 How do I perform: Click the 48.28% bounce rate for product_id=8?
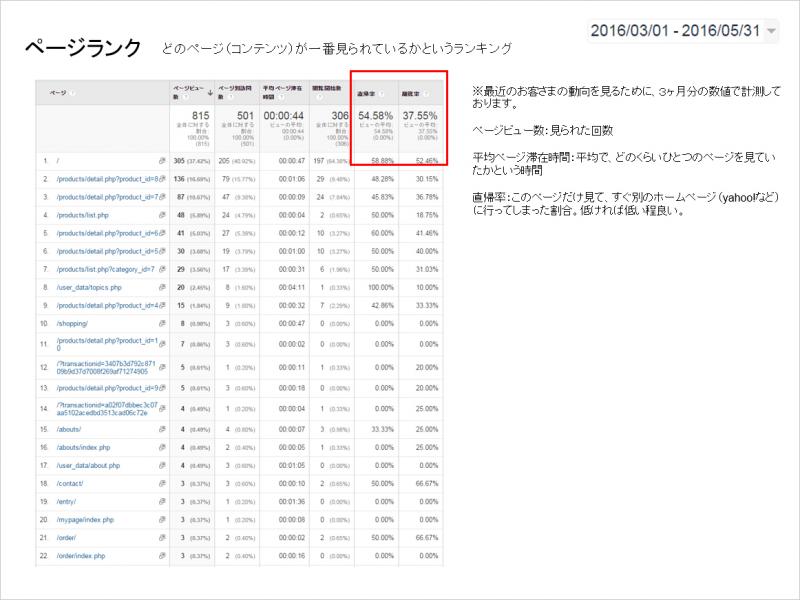(x=383, y=179)
